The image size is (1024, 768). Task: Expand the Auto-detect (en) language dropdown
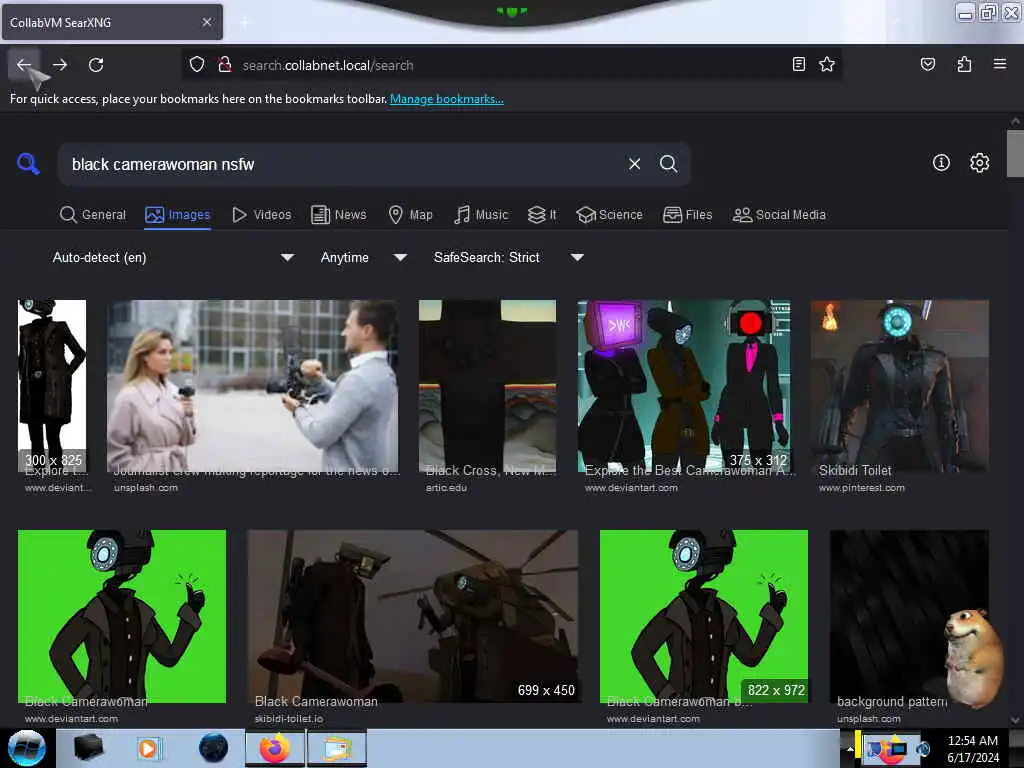173,257
